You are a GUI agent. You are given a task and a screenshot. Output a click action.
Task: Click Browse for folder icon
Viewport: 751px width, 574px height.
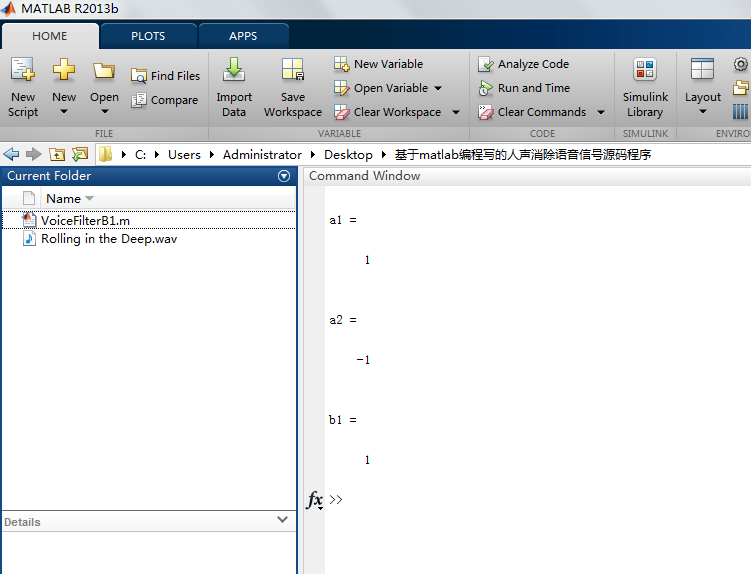click(80, 154)
